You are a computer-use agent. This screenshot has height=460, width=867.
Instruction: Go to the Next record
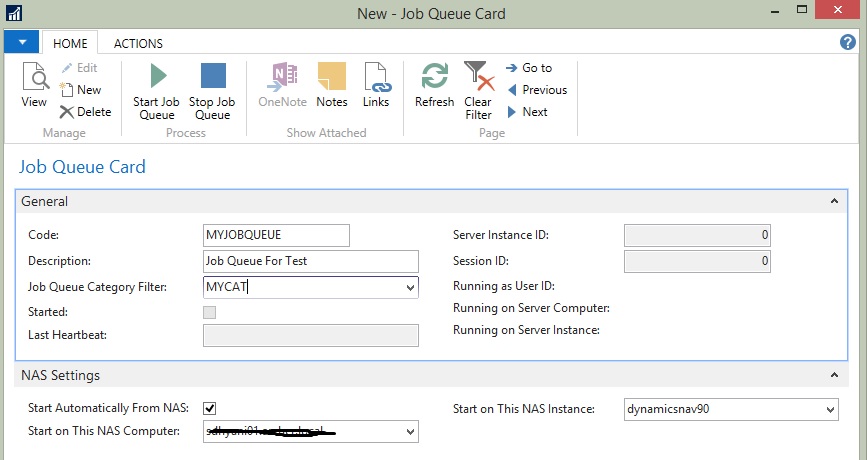click(x=528, y=112)
